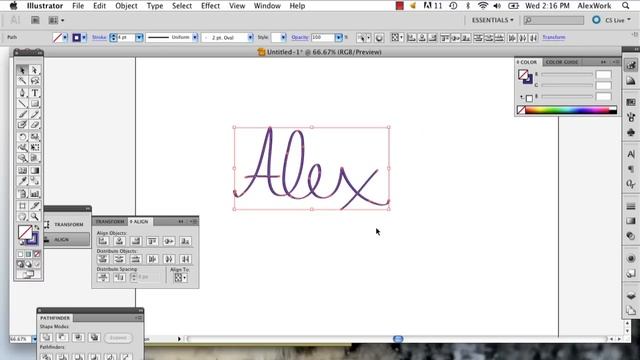
Task: Switch to the TRANSFORM tab in Align panel
Action: [x=110, y=222]
